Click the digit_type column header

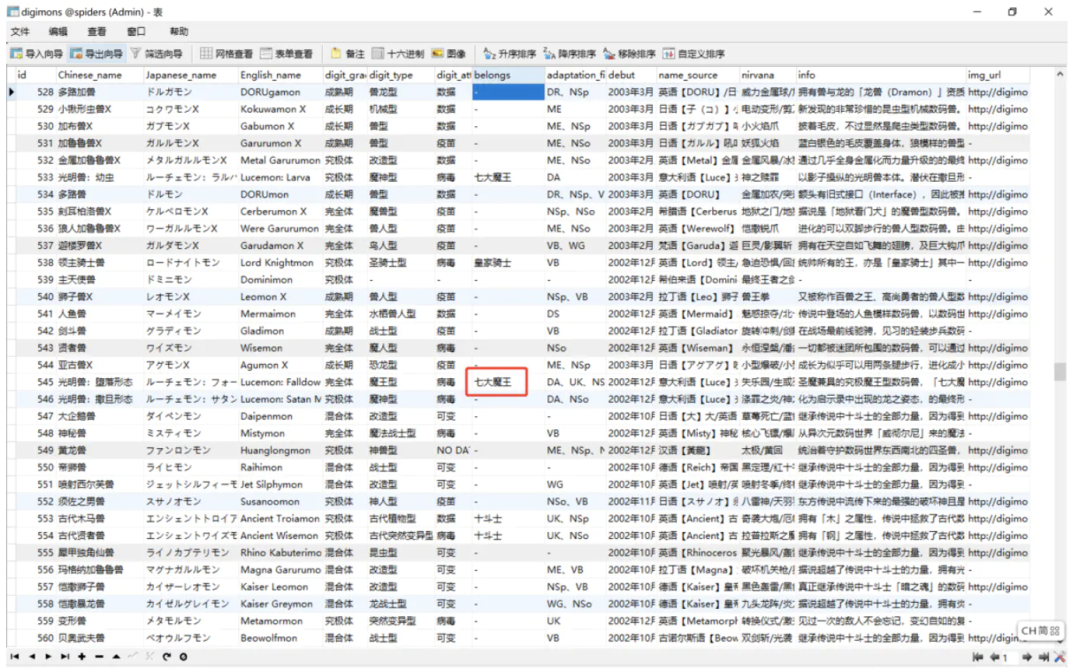coord(400,75)
